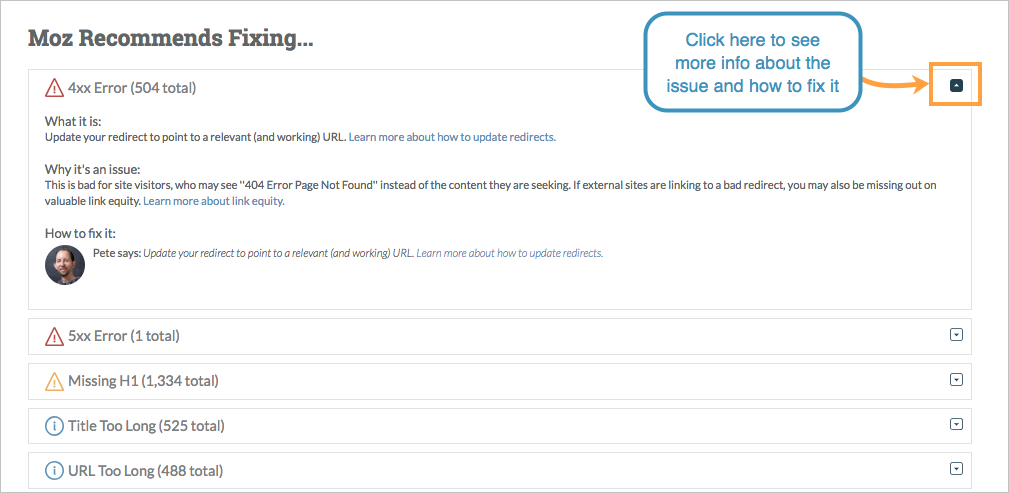
Task: Expand the 5xx Error row arrow
Action: (956, 335)
